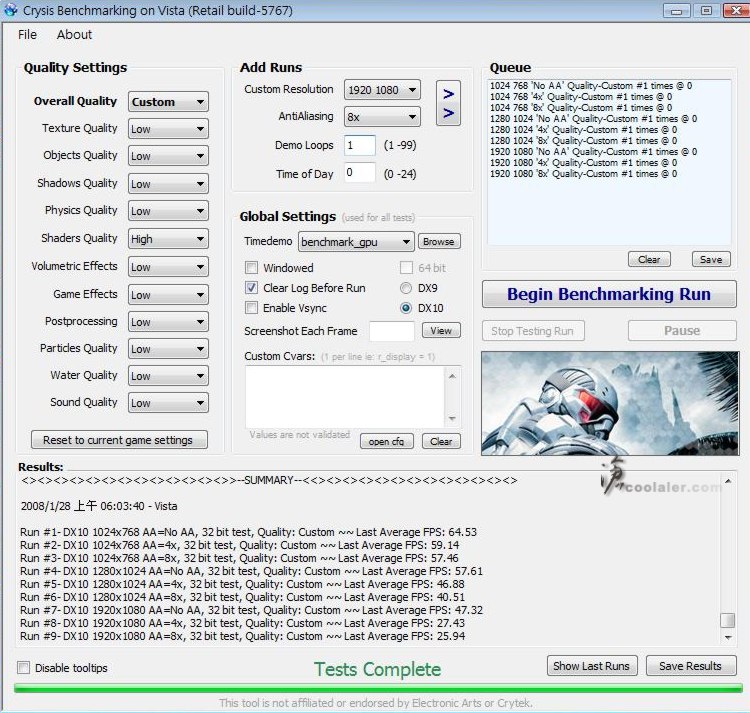Click the View button for screenshots
The height and width of the screenshot is (713, 750).
click(x=441, y=330)
